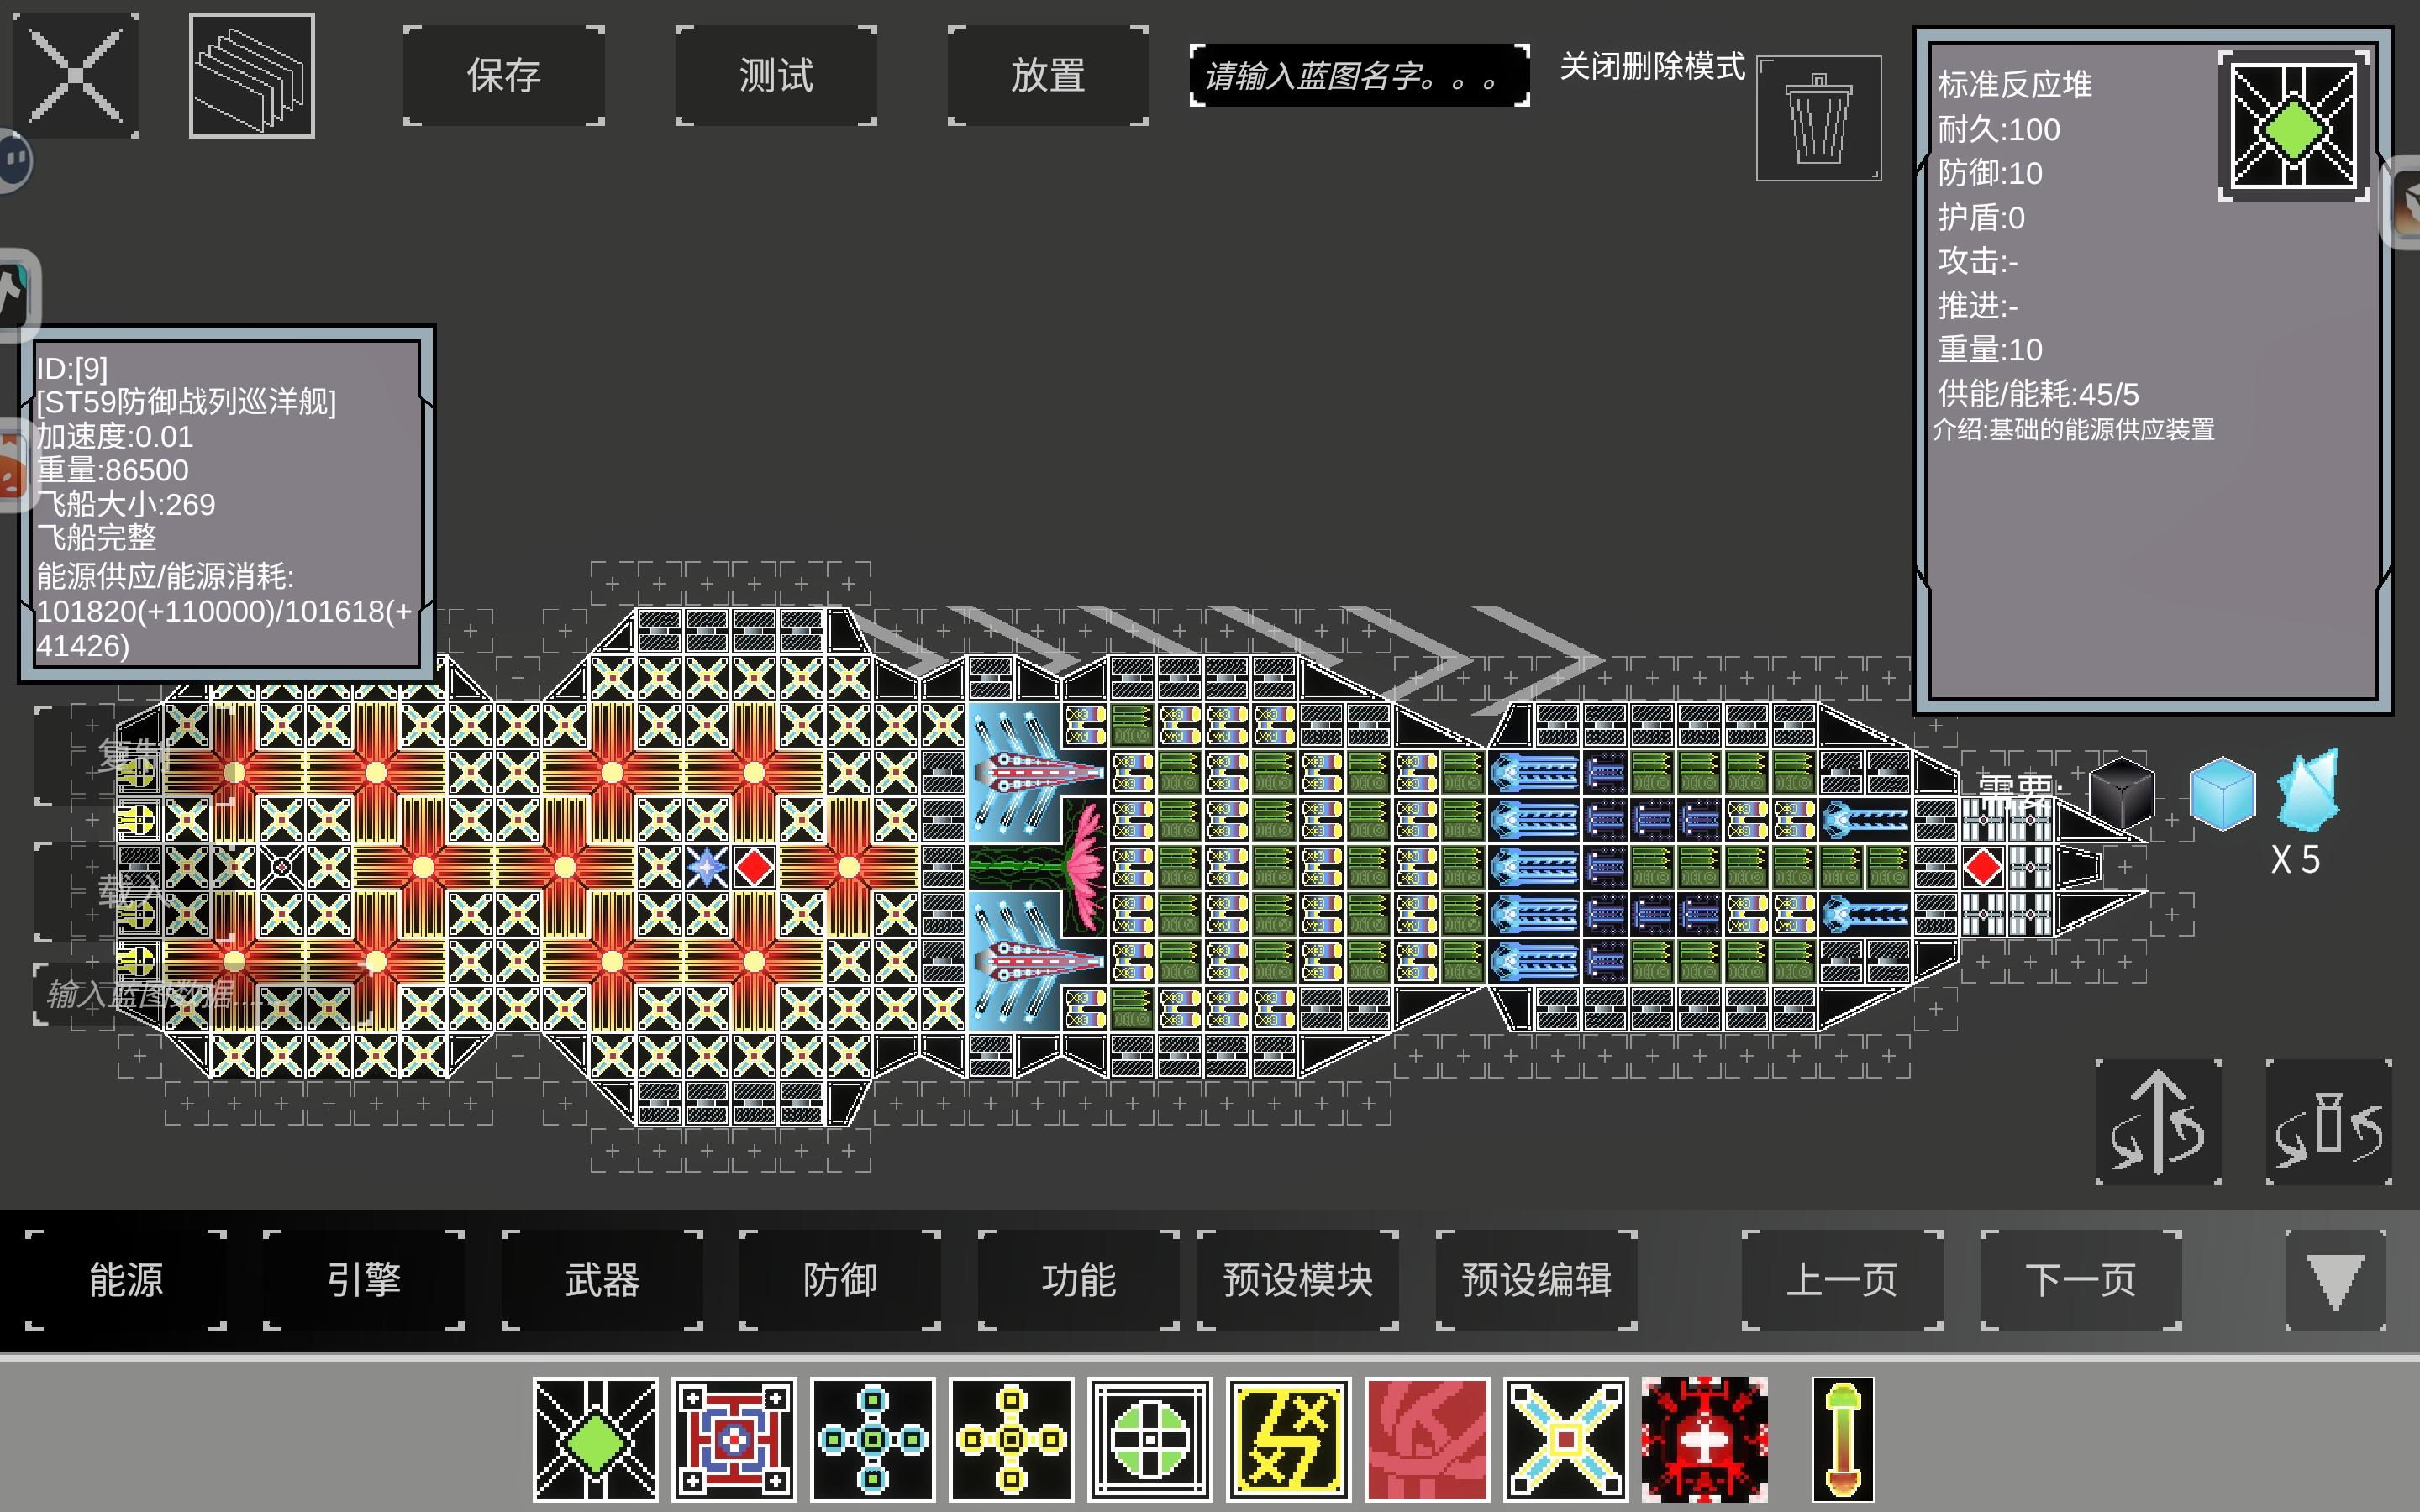Switch to the 引擎 engine tab
The image size is (2420, 1512).
[364, 1280]
